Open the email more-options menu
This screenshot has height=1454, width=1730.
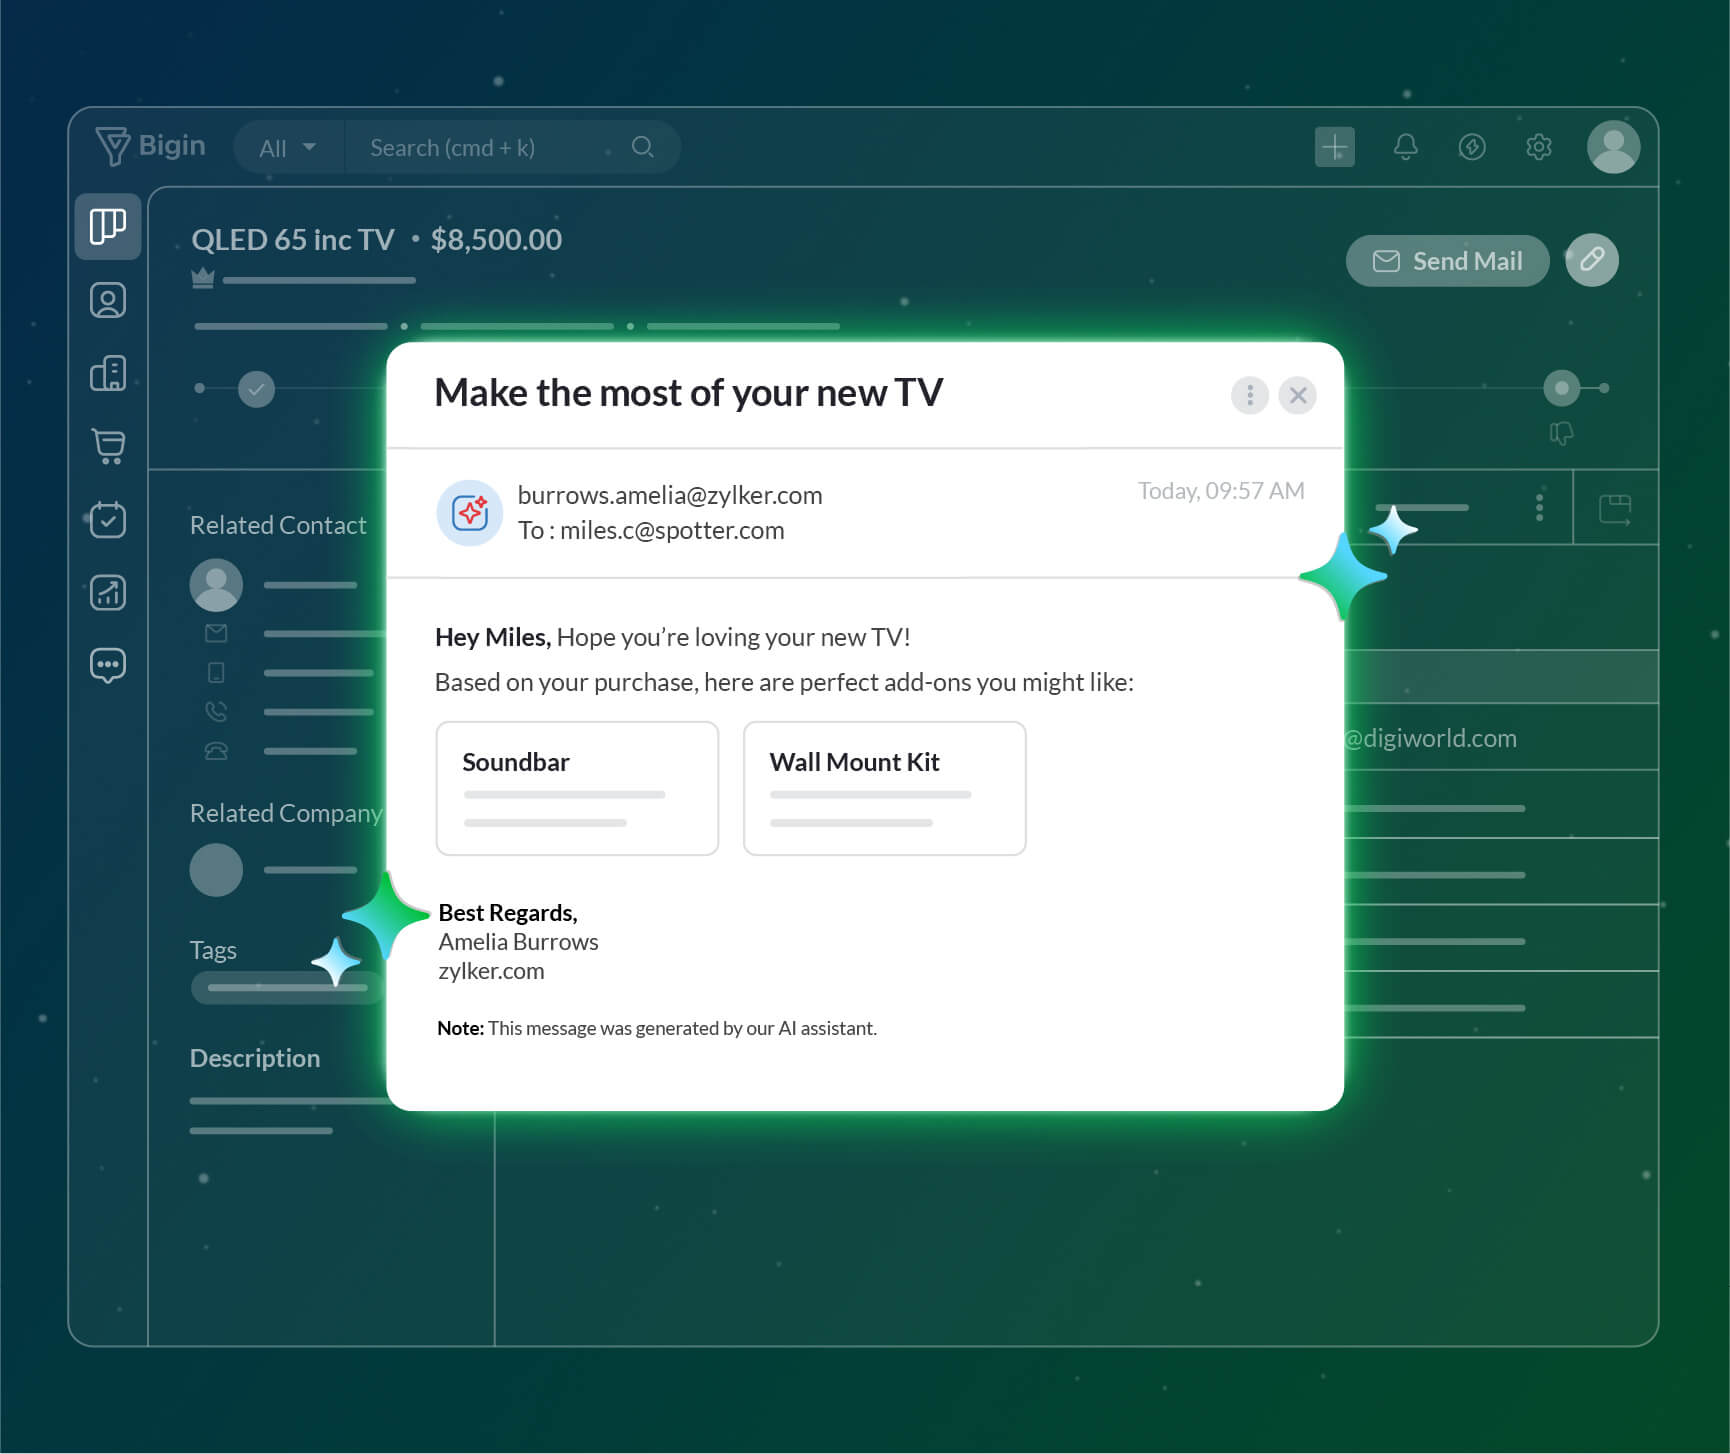[1249, 395]
